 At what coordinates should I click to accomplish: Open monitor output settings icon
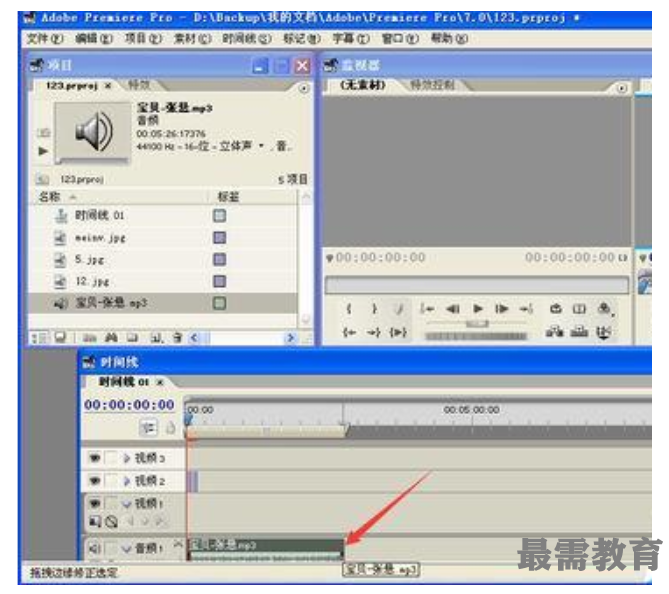point(605,309)
